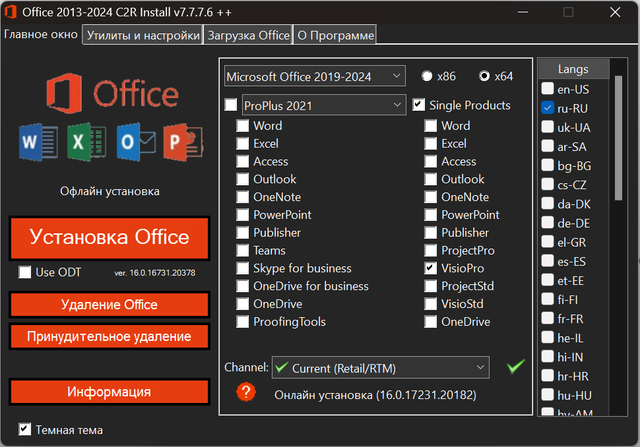Click the ver. 16.0.16731.20378 label
The image size is (640, 447).
pyautogui.click(x=155, y=273)
